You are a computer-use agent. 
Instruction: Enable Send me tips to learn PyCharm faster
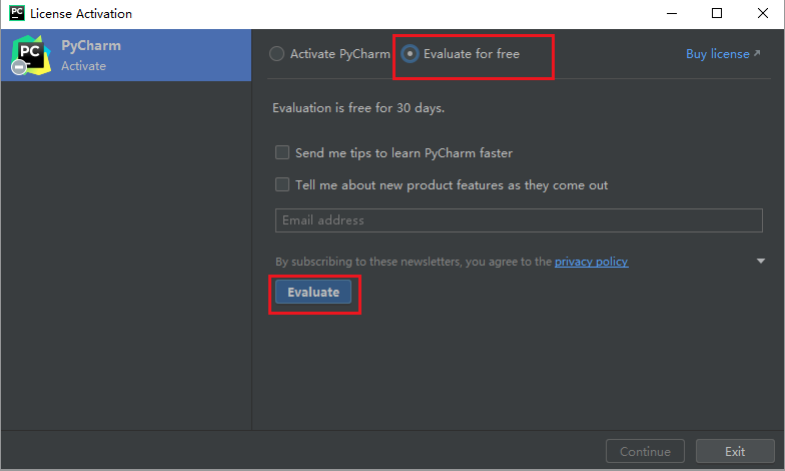pyautogui.click(x=283, y=153)
